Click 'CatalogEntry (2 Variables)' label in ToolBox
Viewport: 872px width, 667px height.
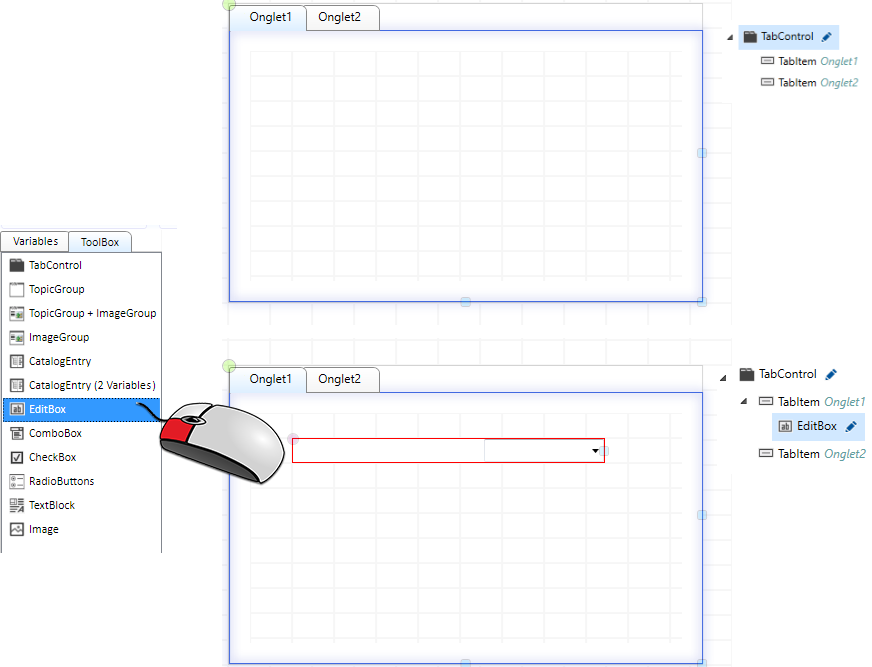tap(92, 385)
